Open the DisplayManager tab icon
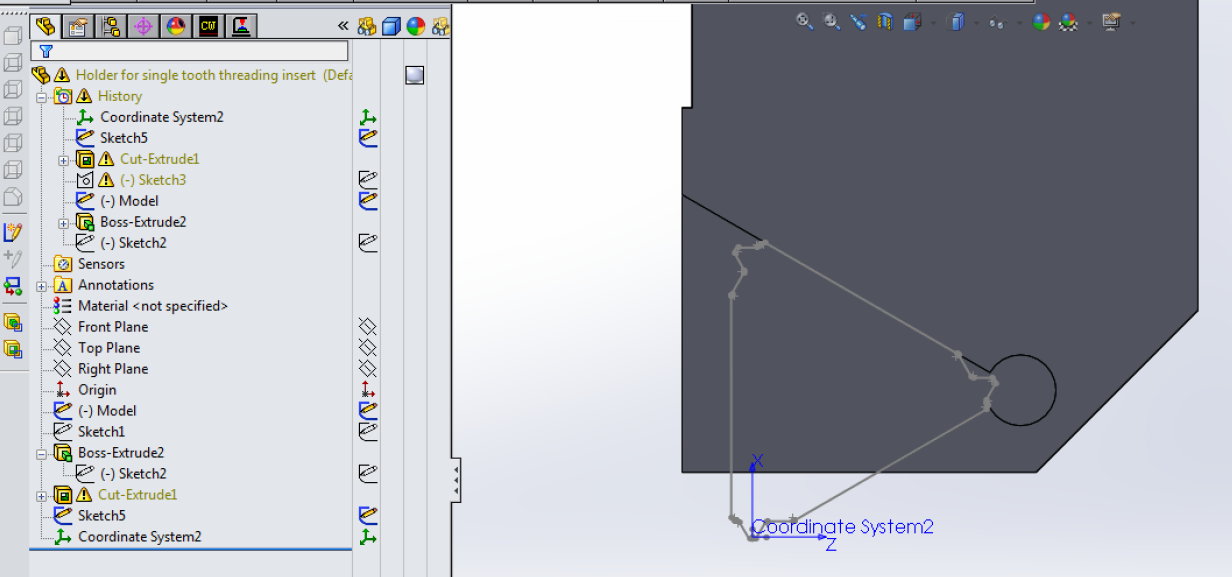The height and width of the screenshot is (577, 1232). [176, 26]
